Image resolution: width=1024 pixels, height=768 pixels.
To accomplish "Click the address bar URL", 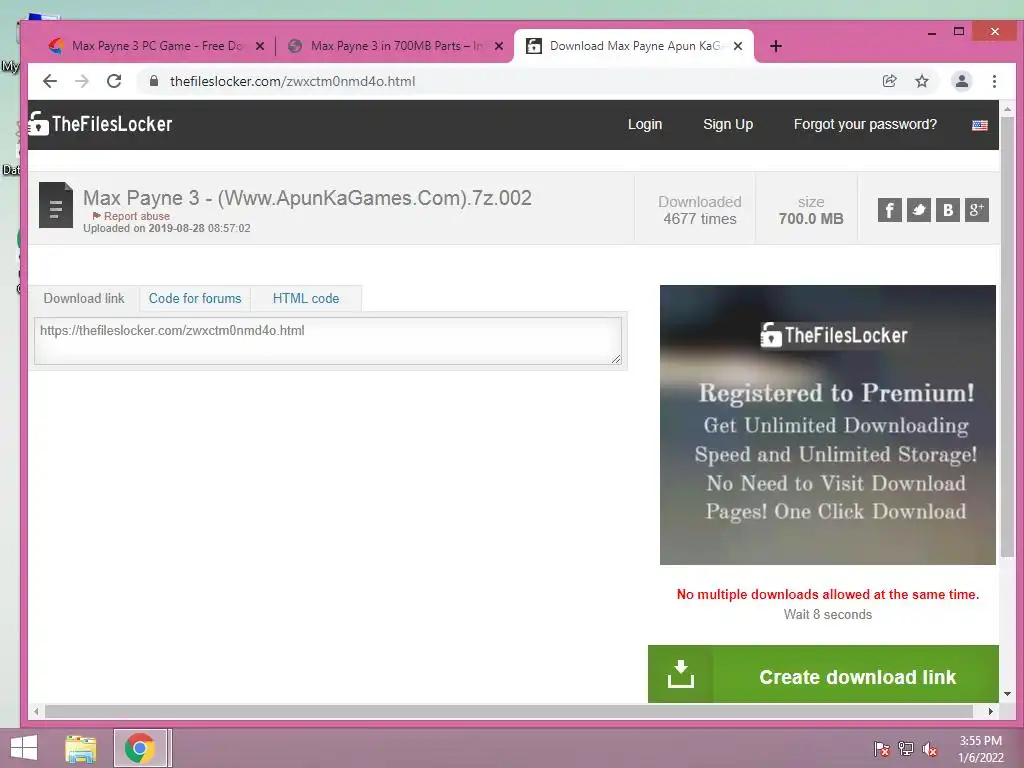I will (x=293, y=81).
